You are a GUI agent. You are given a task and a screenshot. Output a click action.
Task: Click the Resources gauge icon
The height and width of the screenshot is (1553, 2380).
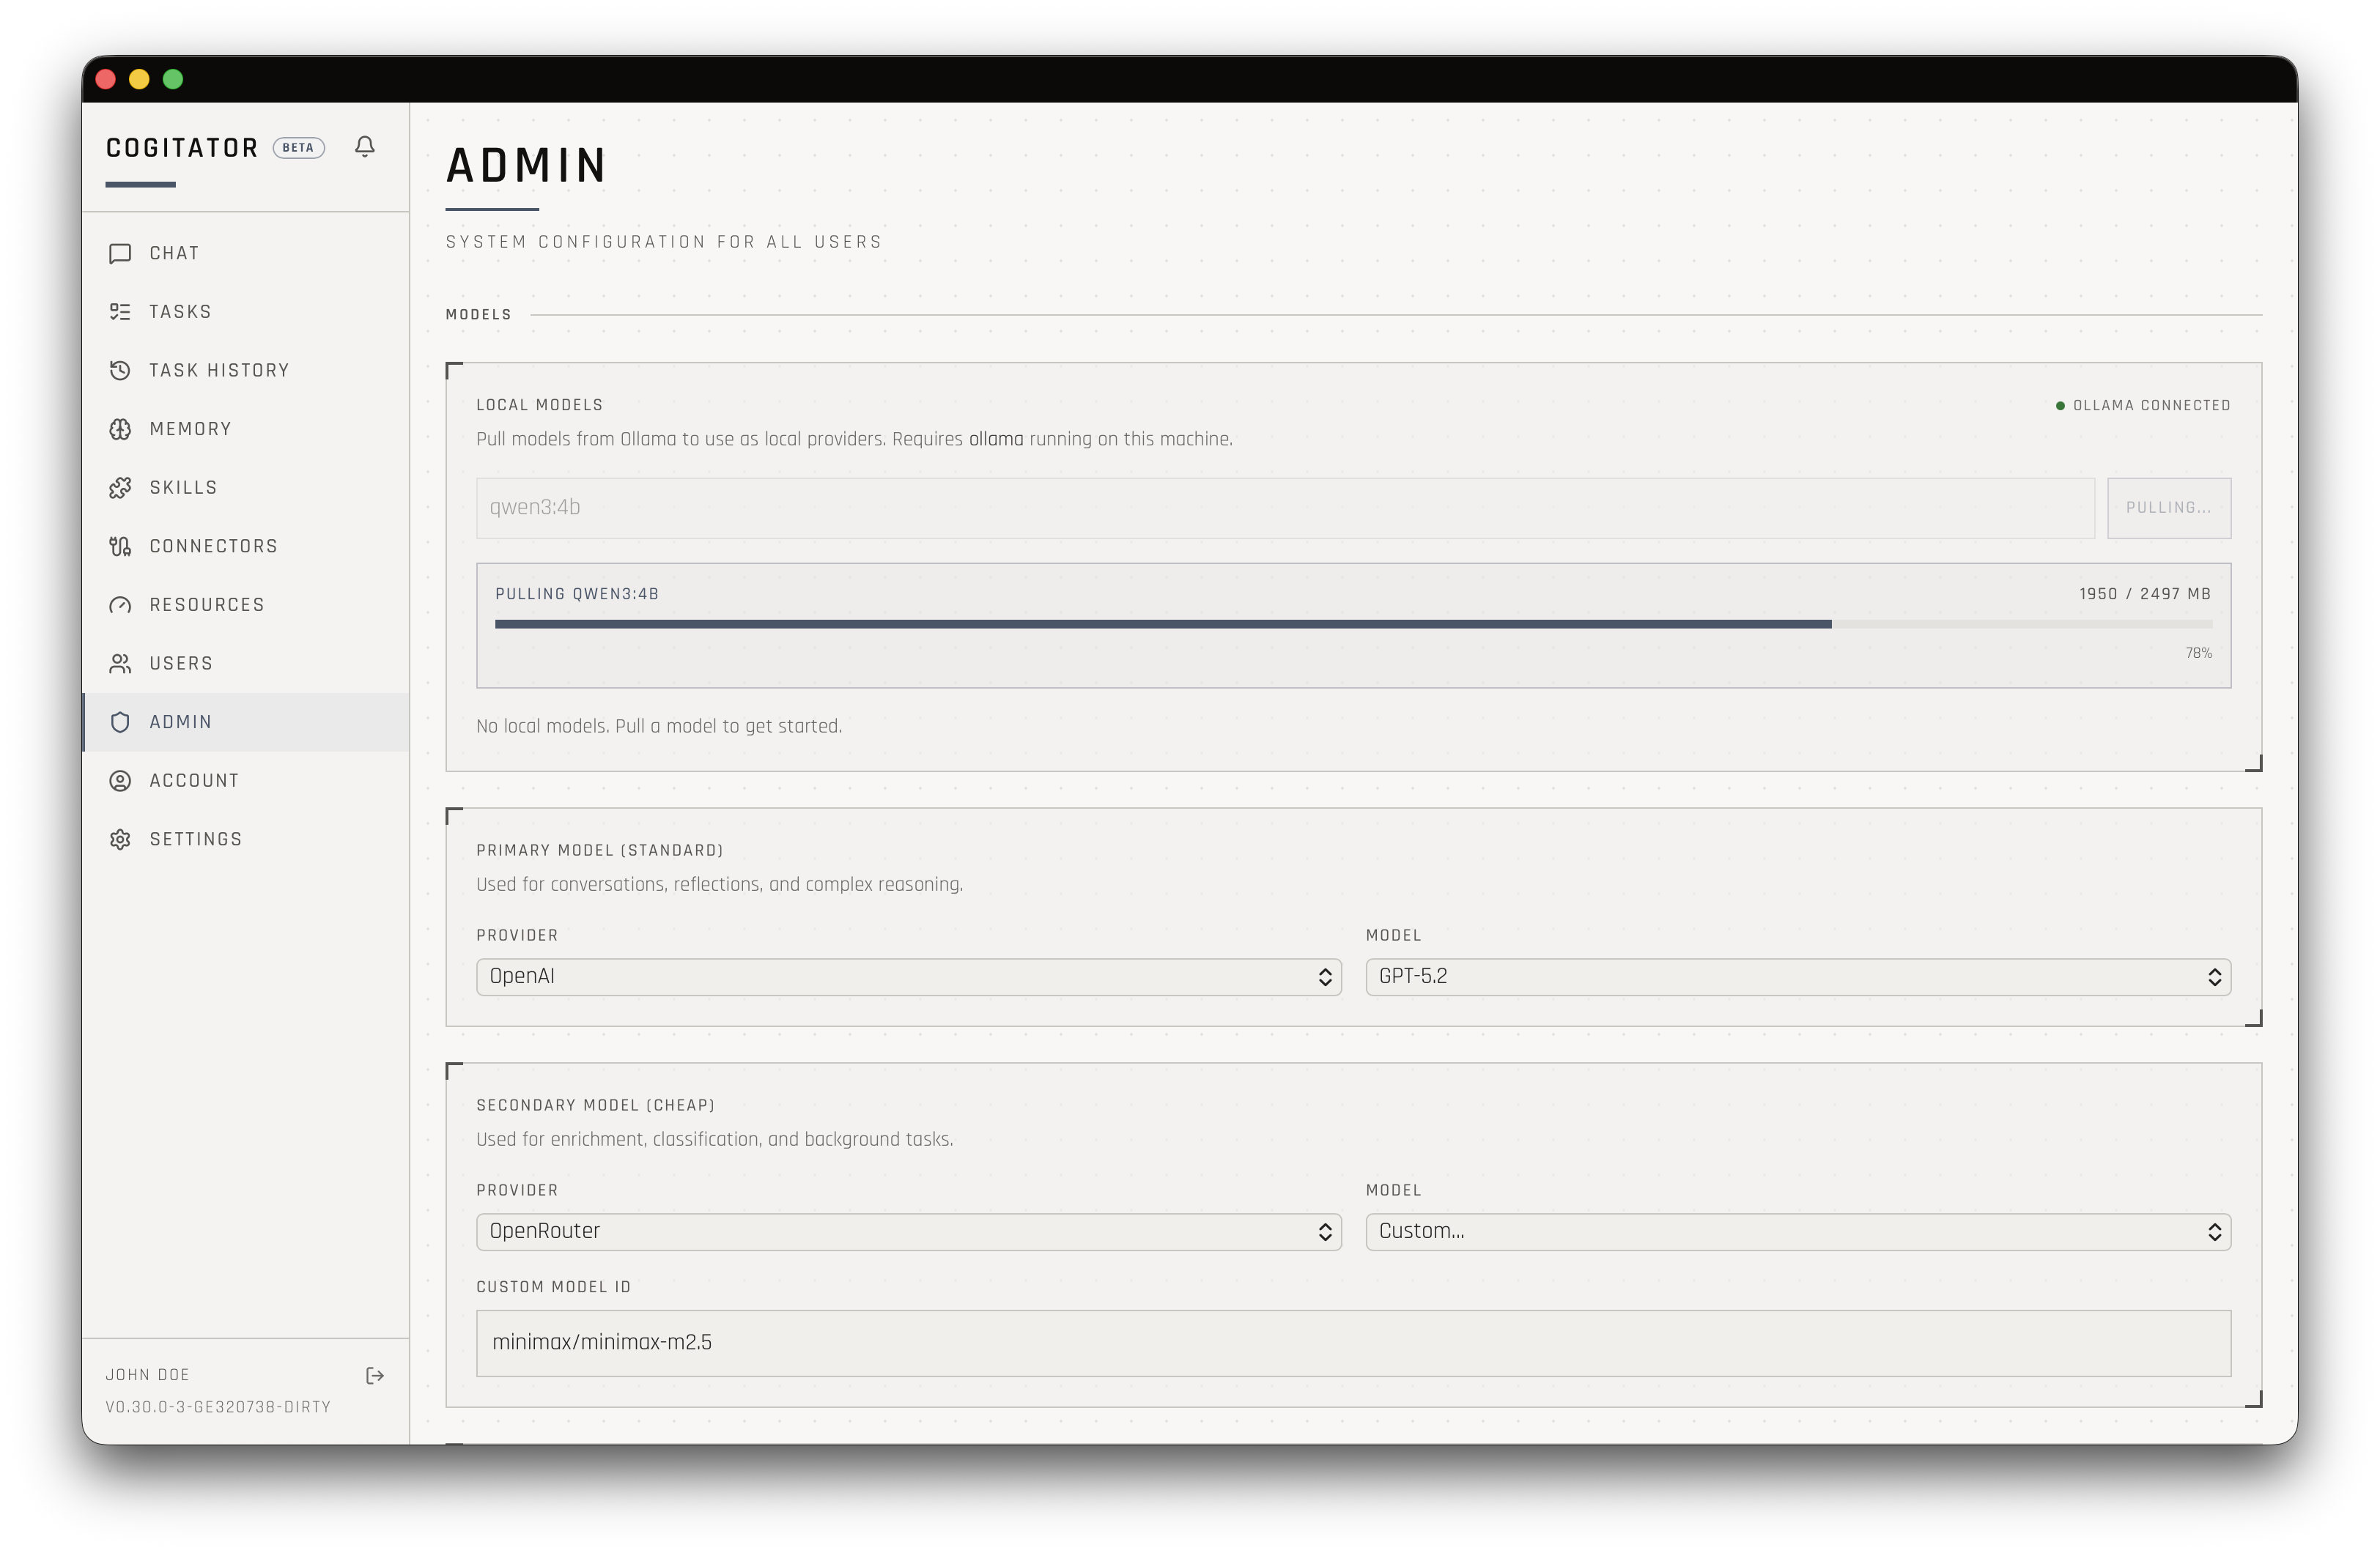coord(120,605)
